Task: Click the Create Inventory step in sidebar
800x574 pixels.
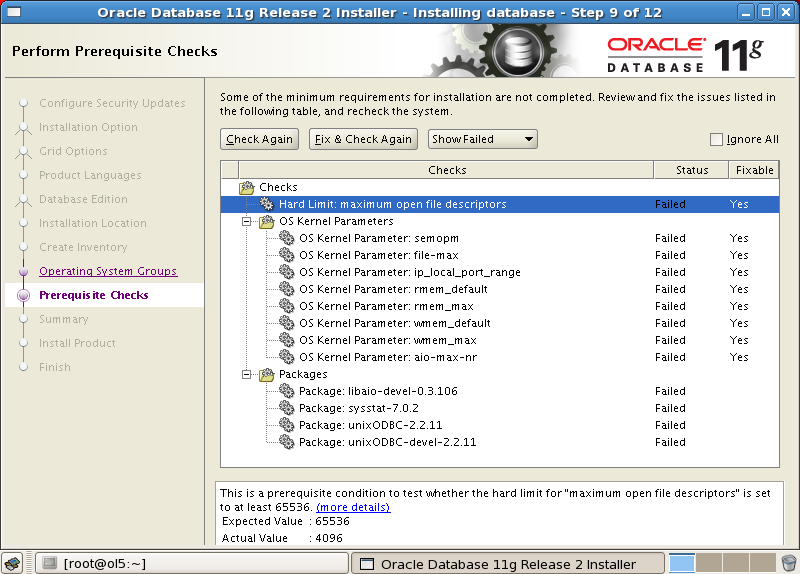Action: 83,247
